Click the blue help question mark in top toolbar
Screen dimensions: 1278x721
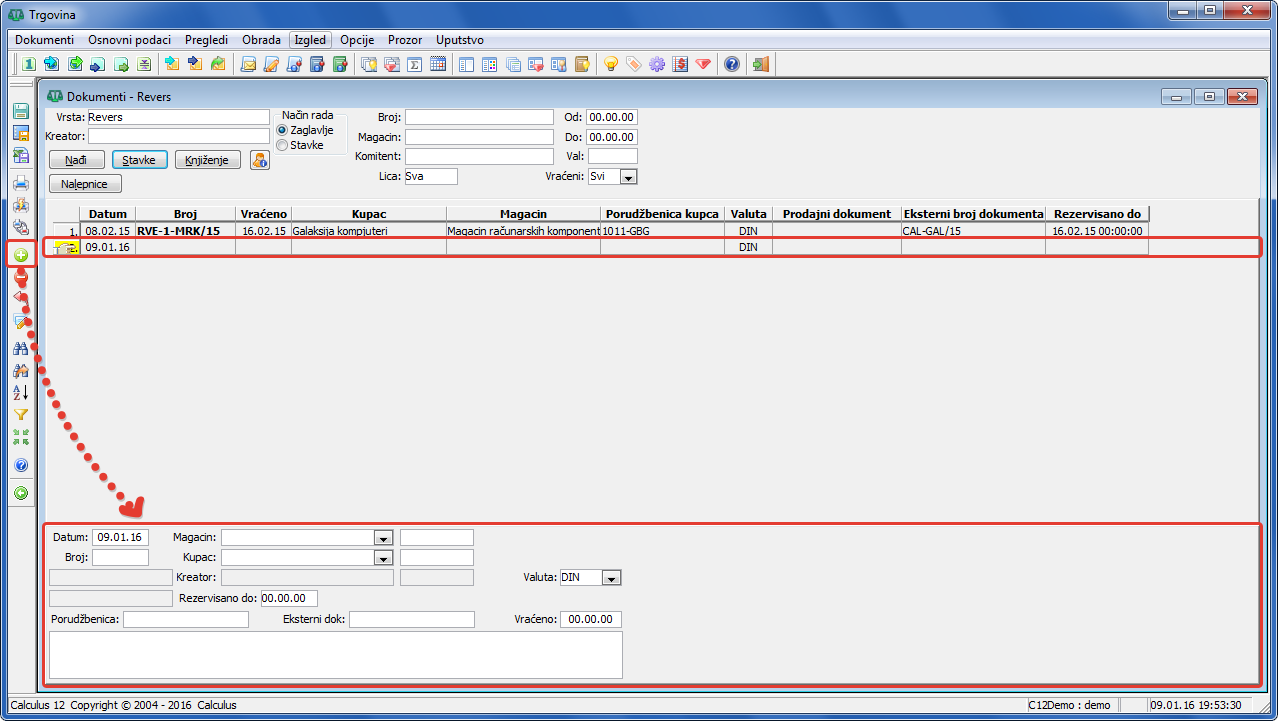[x=731, y=64]
